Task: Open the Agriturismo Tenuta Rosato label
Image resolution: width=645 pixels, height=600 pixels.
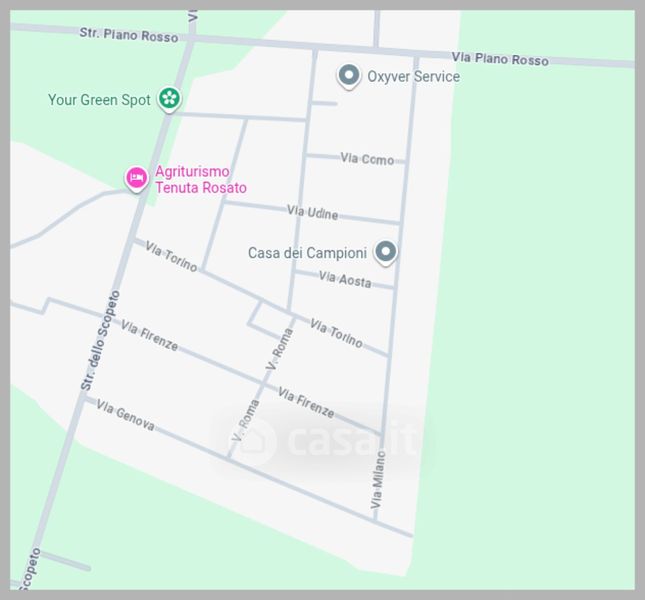Action: pos(201,179)
